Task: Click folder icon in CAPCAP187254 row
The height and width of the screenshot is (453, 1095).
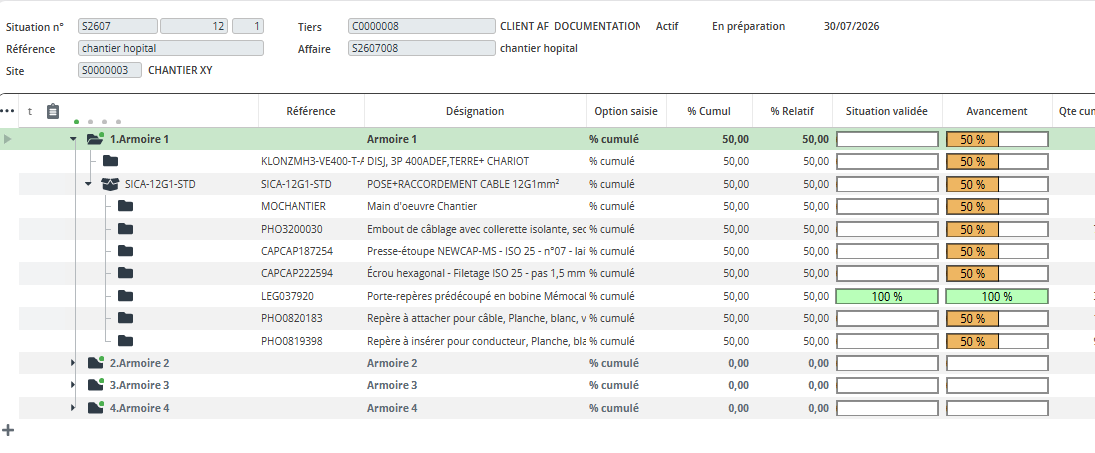Action: 125,251
